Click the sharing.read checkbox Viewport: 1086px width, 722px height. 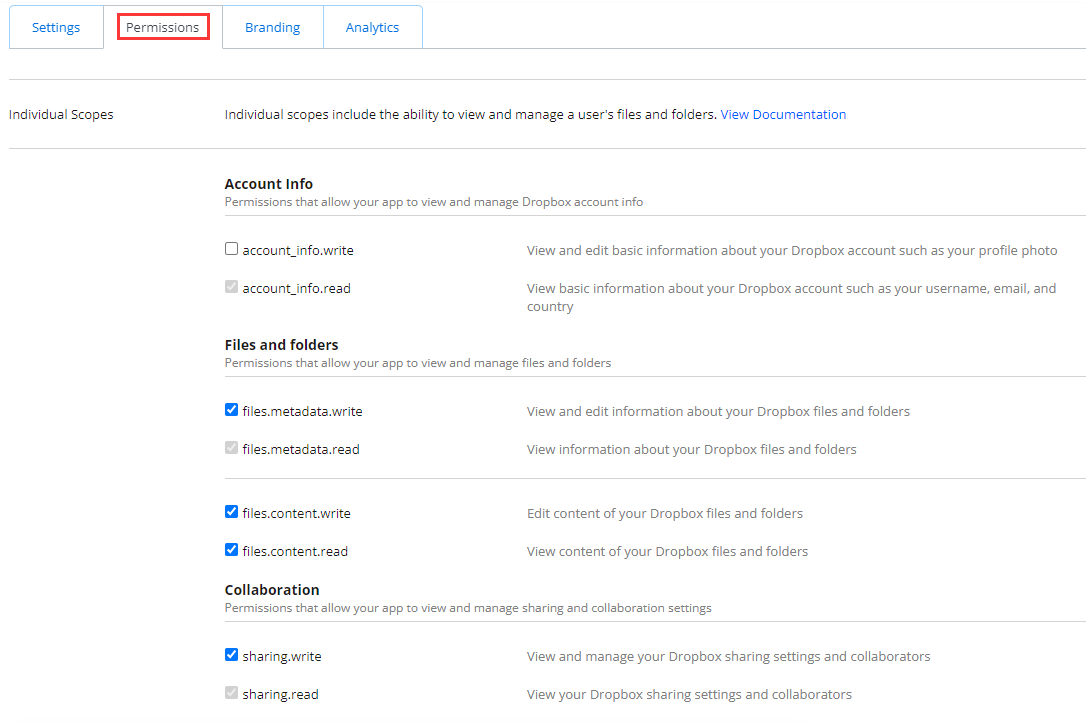tap(231, 693)
